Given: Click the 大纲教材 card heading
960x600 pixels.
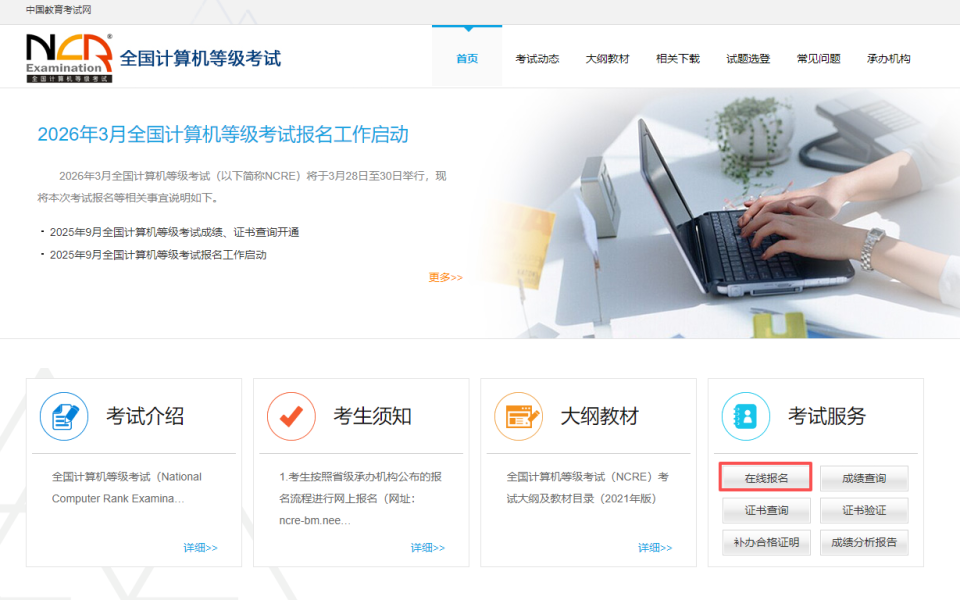Looking at the screenshot, I should click(x=599, y=416).
